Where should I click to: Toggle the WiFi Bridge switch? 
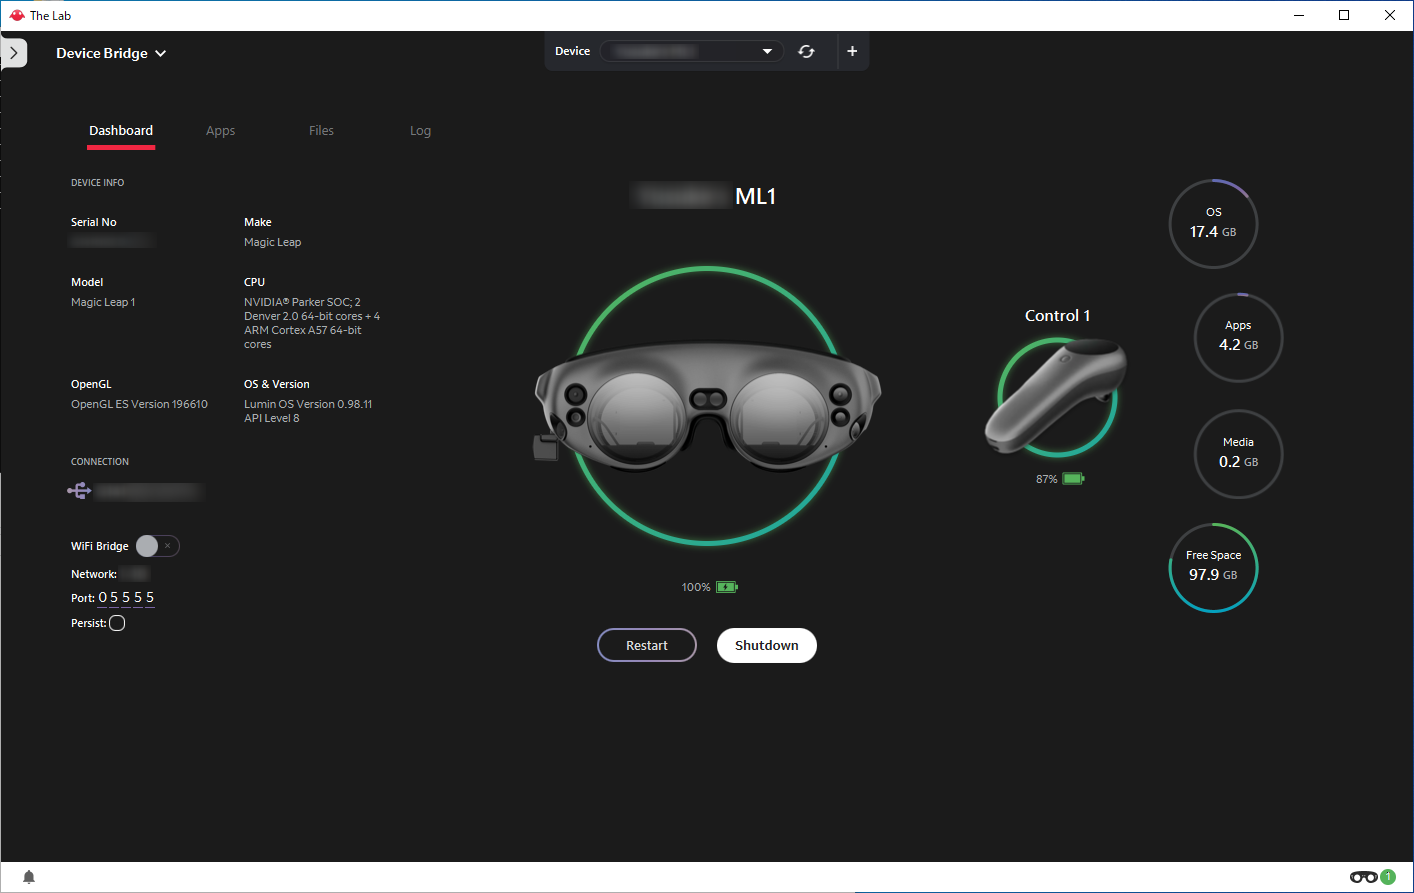[158, 546]
